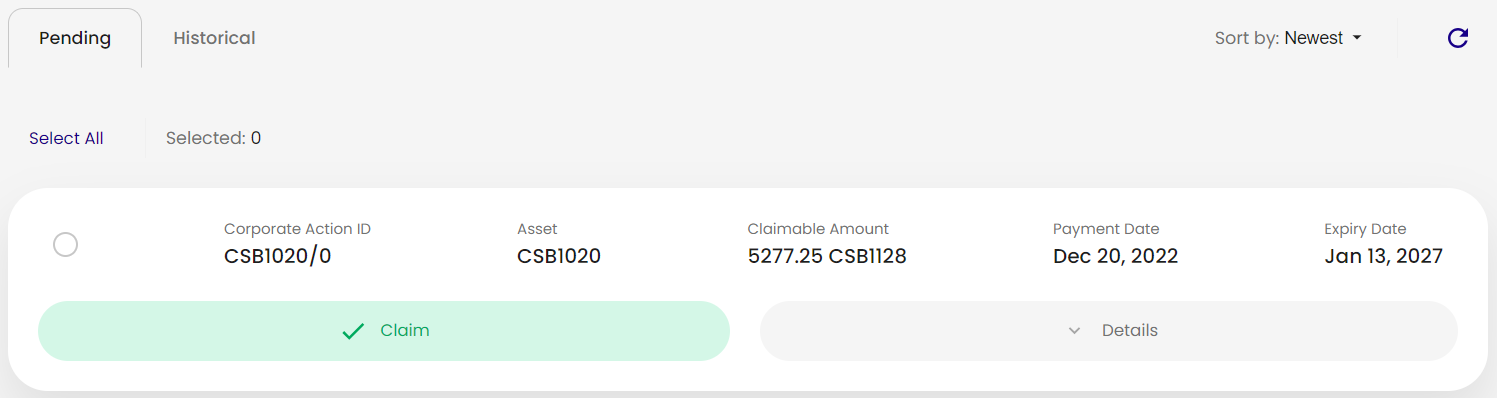Switch to the Pending tab
This screenshot has width=1497, height=398.
[75, 38]
